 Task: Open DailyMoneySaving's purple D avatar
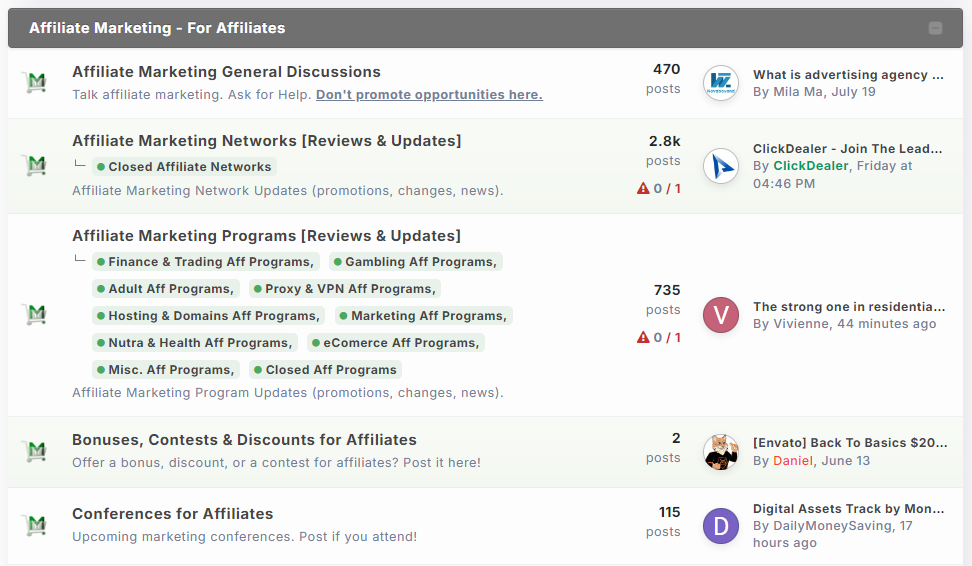(x=721, y=526)
